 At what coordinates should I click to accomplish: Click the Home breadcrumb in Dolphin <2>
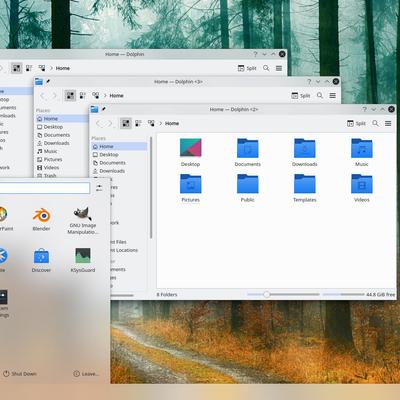coord(172,123)
